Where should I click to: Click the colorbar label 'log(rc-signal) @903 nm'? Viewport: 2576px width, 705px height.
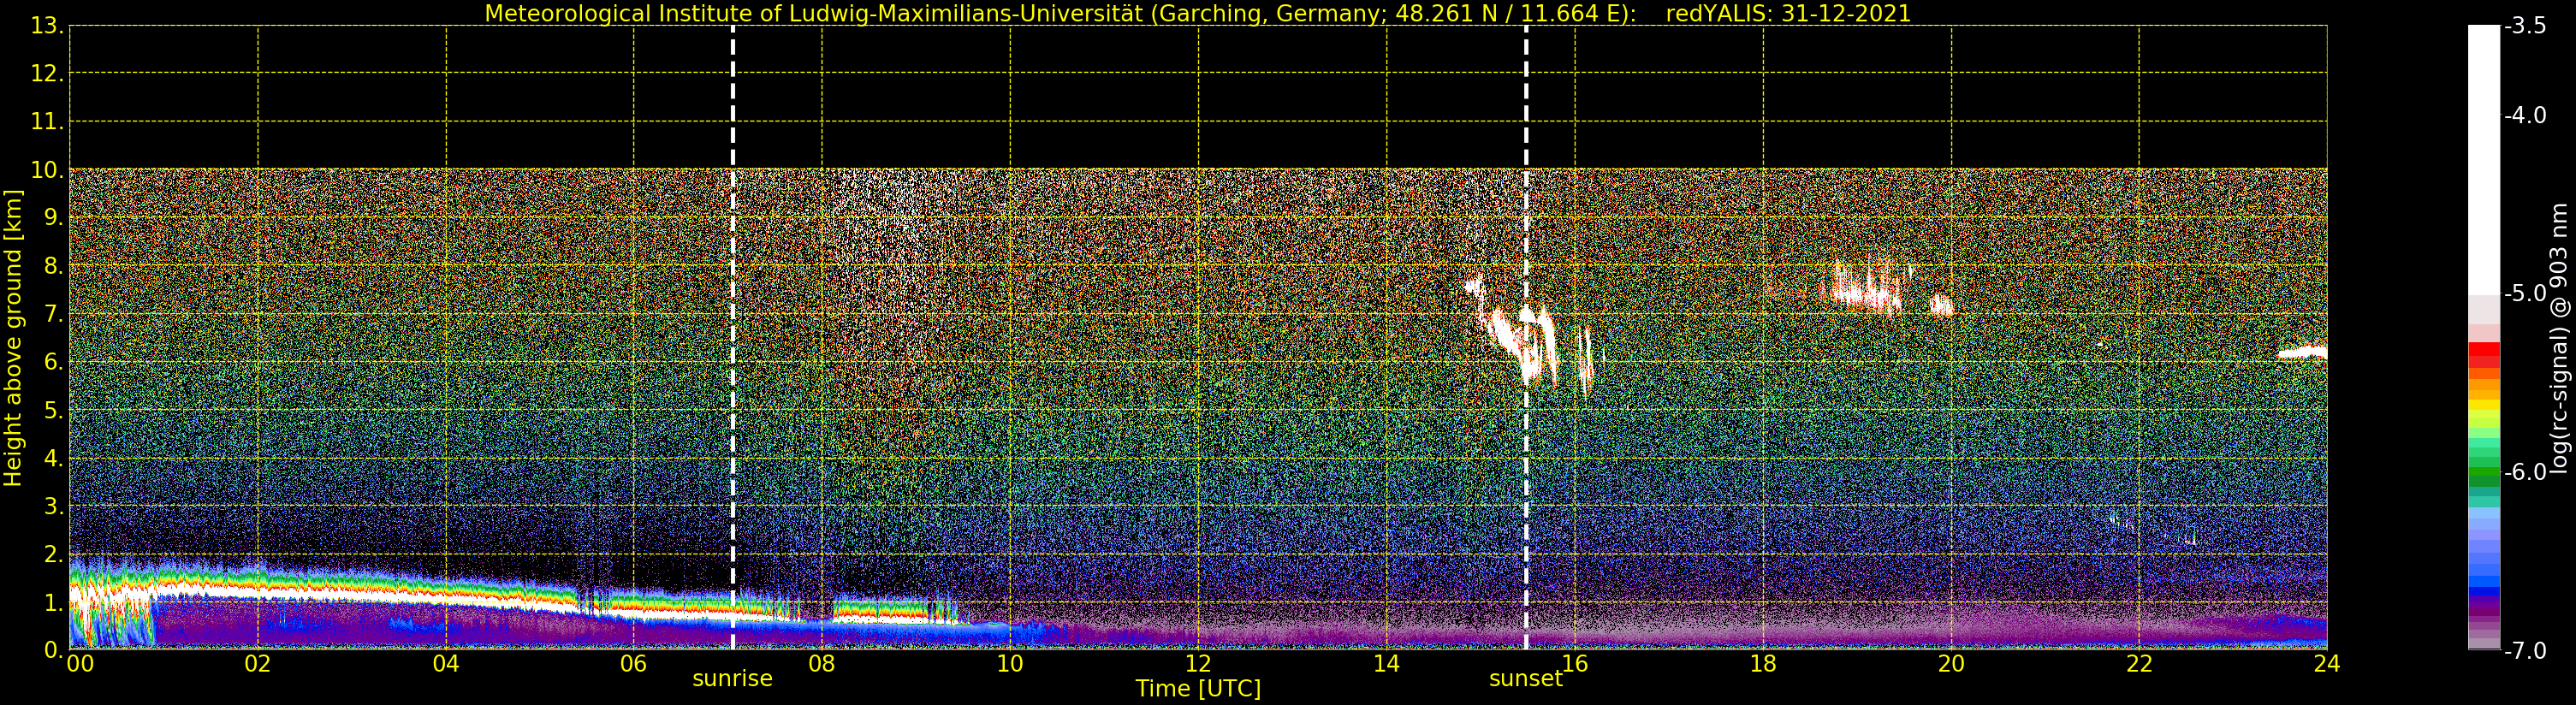[2559, 338]
